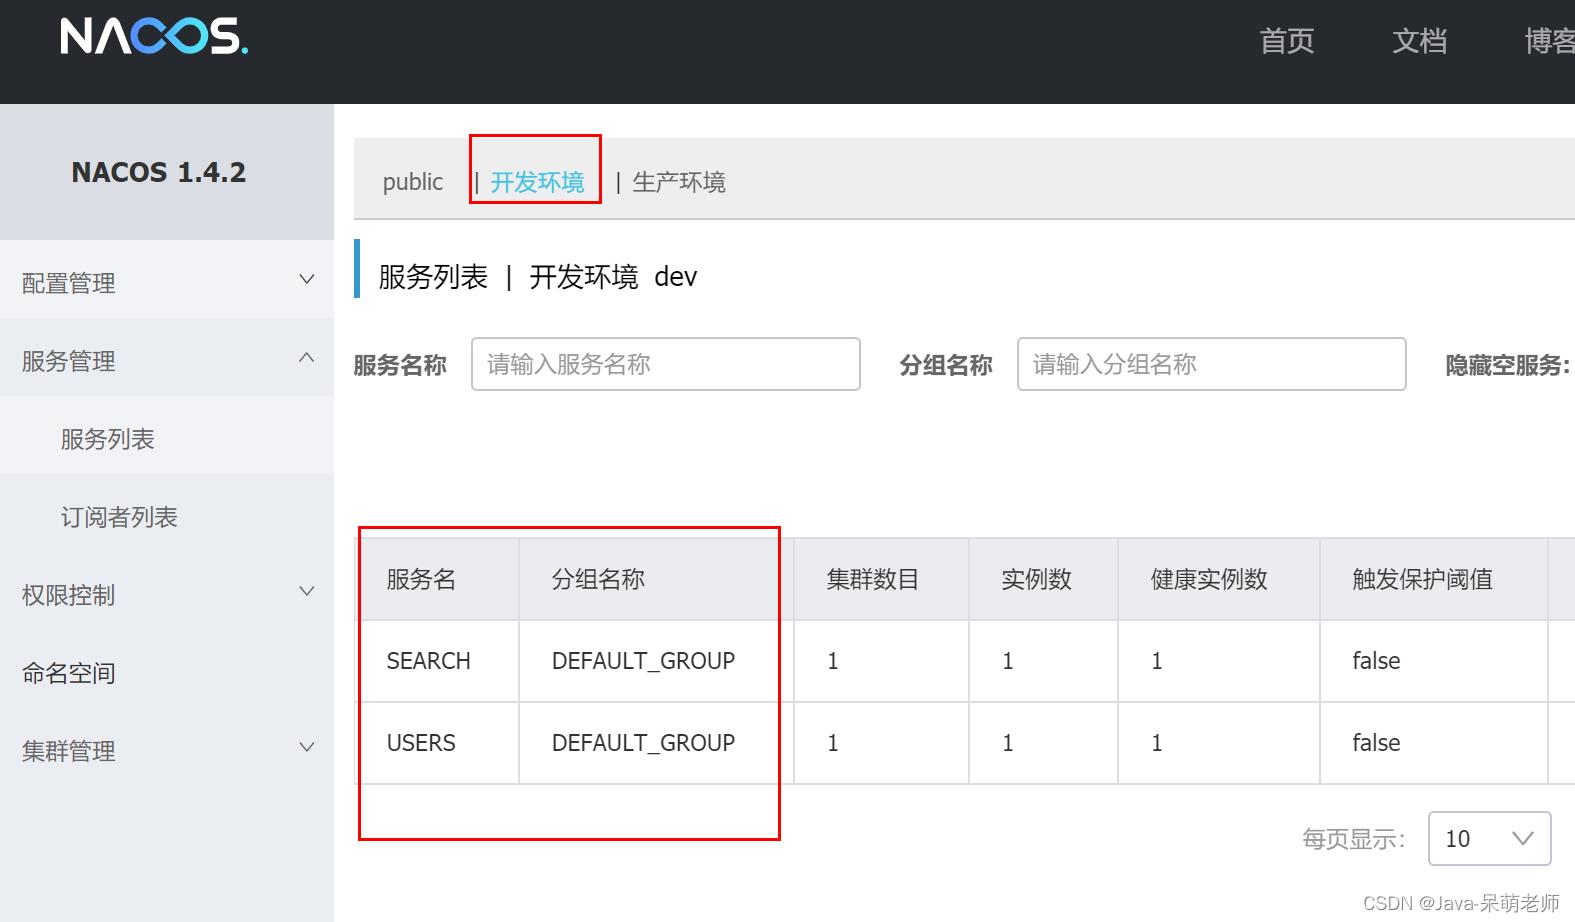Click the USERS service name cell
The image size is (1575, 922).
[421, 743]
